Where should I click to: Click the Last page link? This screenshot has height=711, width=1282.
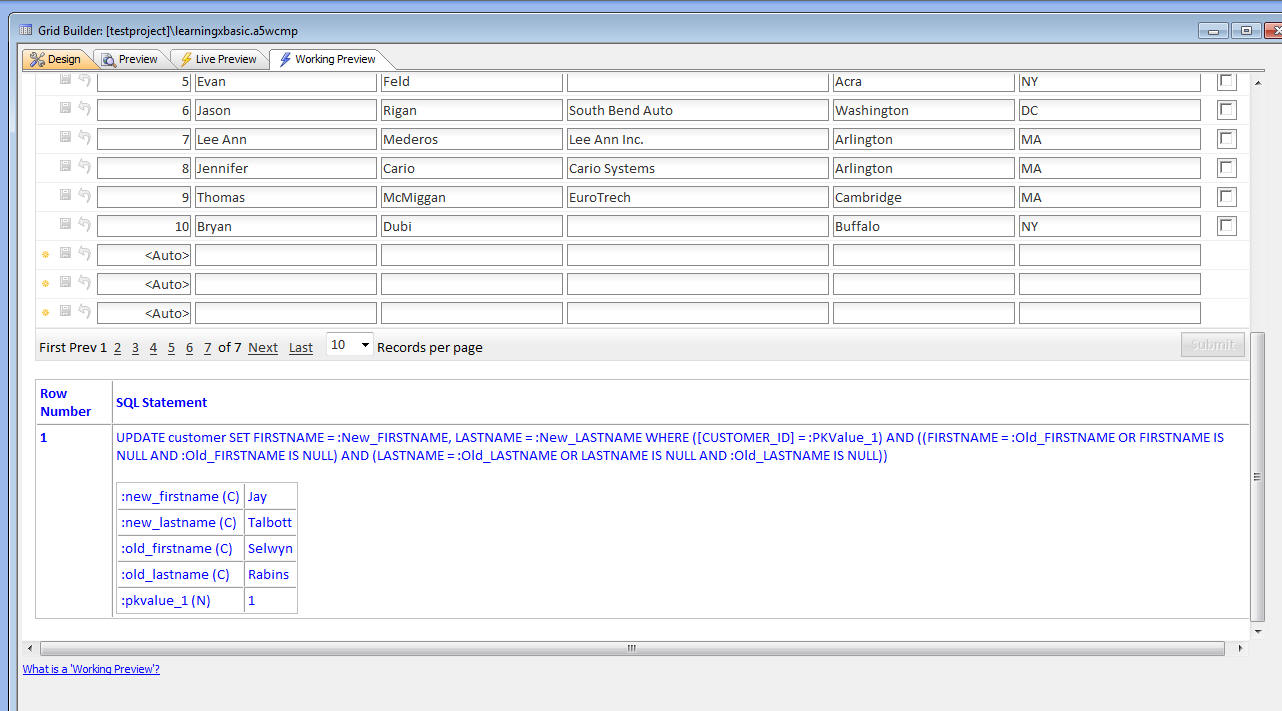(x=301, y=347)
